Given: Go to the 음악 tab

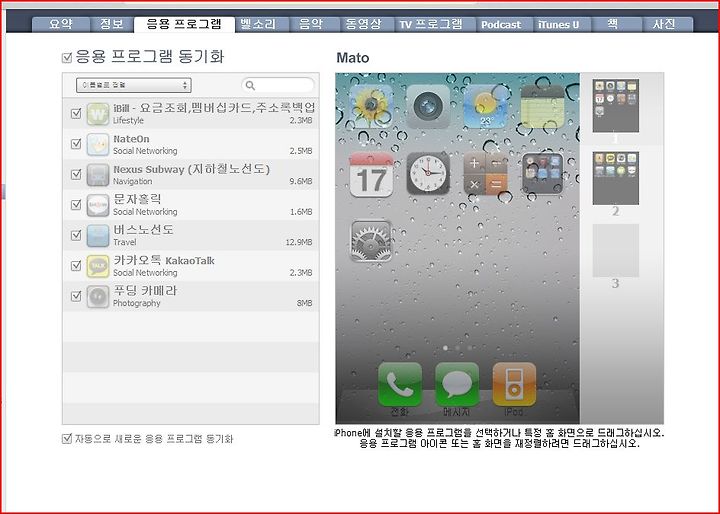Looking at the screenshot, I should [315, 24].
